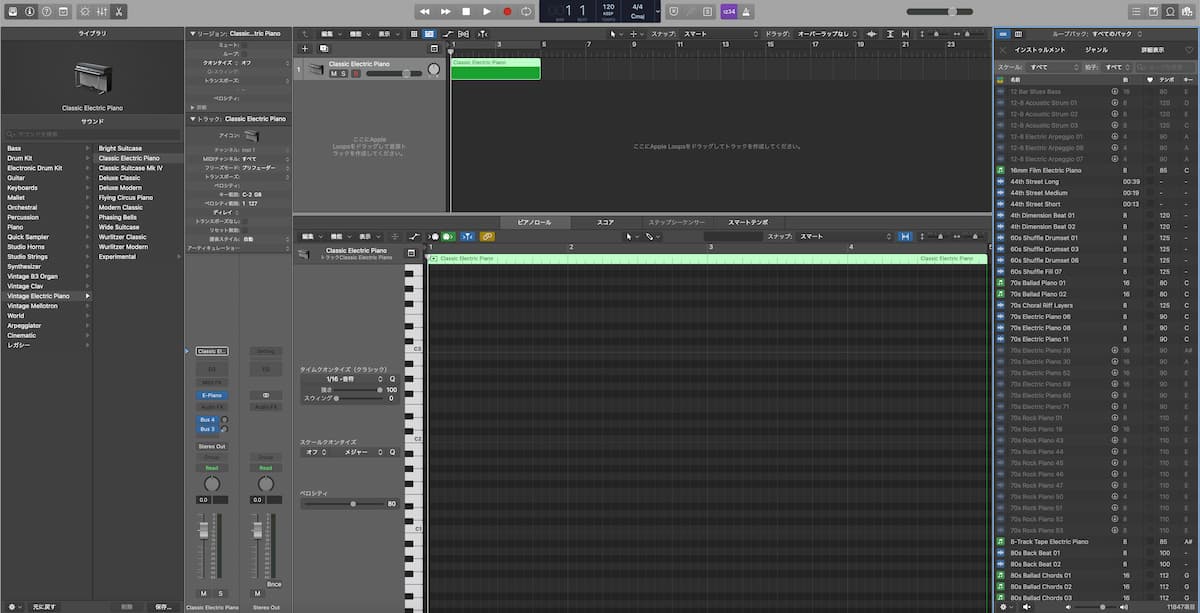Start playback with the Play transport button
Image resolution: width=1200 pixels, height=613 pixels.
click(x=487, y=11)
